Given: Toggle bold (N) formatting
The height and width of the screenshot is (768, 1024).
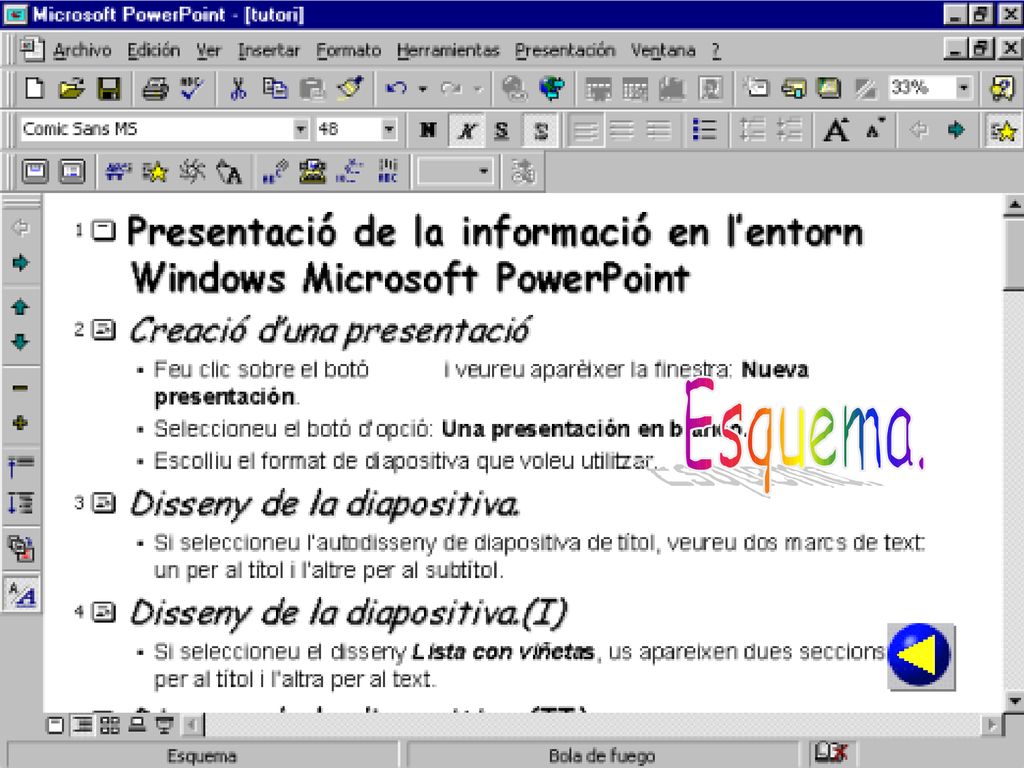Looking at the screenshot, I should coord(428,129).
